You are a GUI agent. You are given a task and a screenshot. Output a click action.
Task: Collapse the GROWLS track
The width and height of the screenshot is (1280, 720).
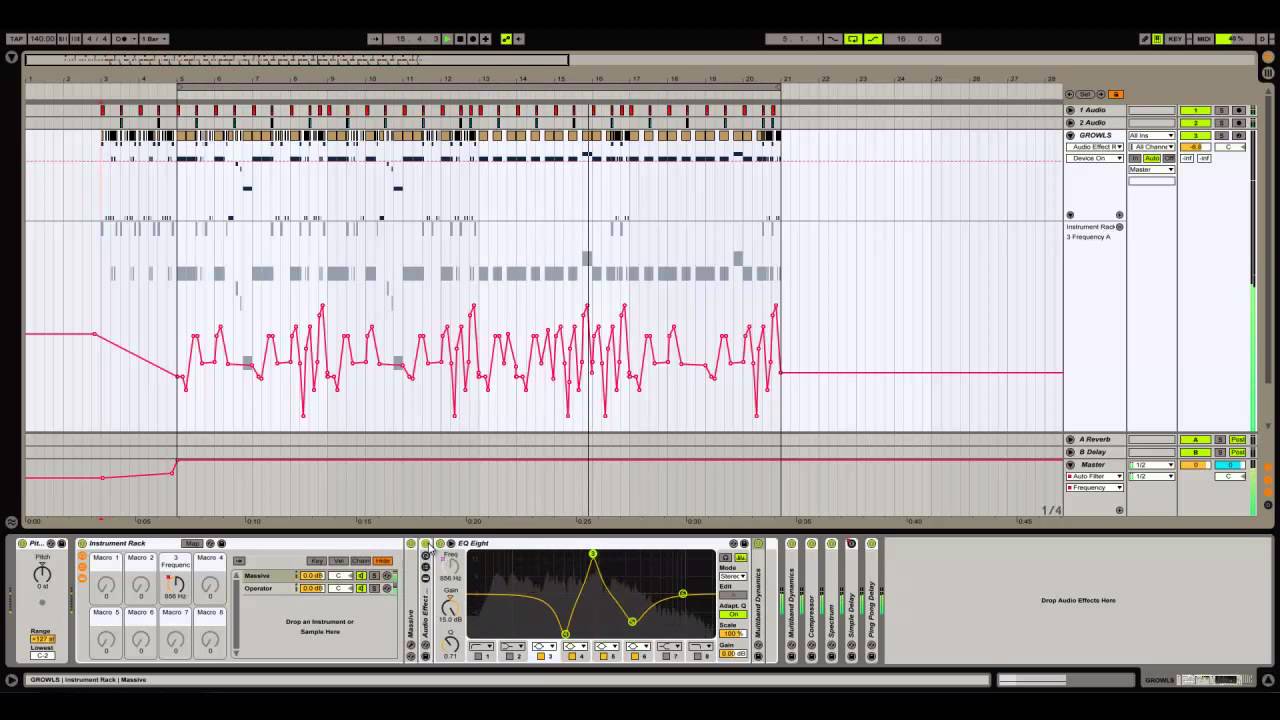1070,135
